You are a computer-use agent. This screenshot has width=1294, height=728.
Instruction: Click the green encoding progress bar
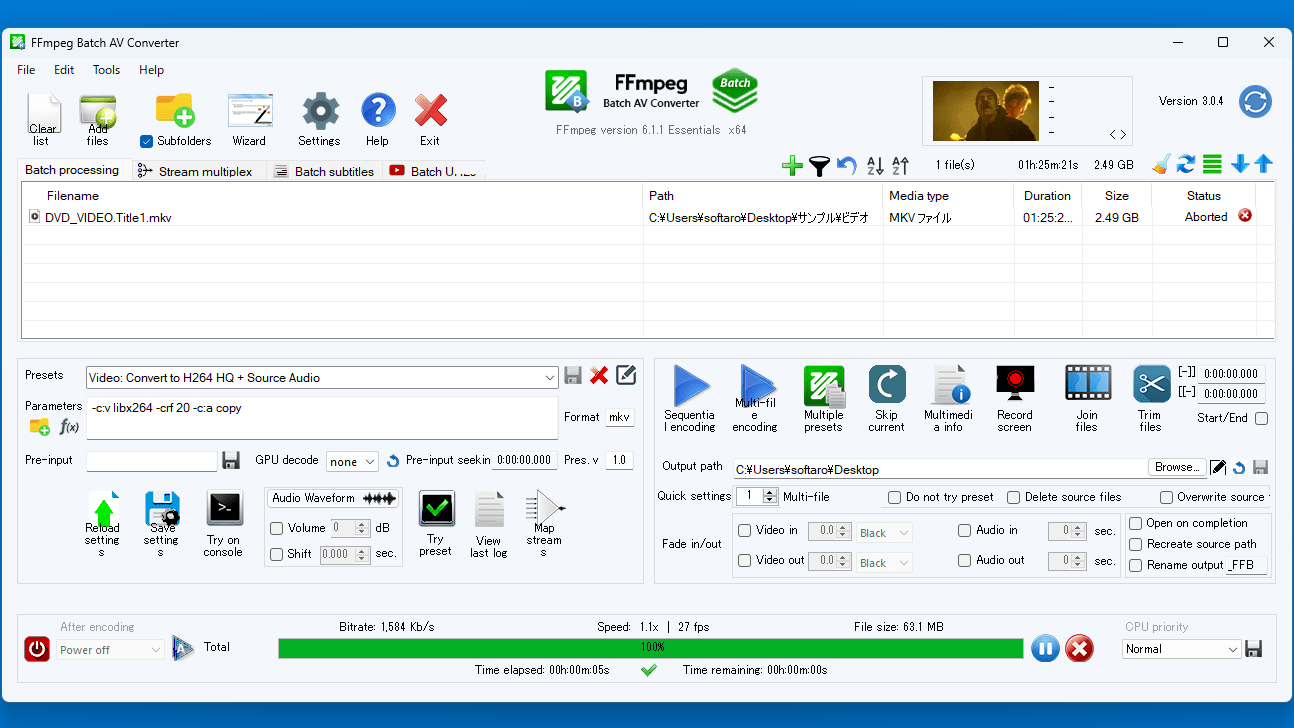[x=651, y=648]
